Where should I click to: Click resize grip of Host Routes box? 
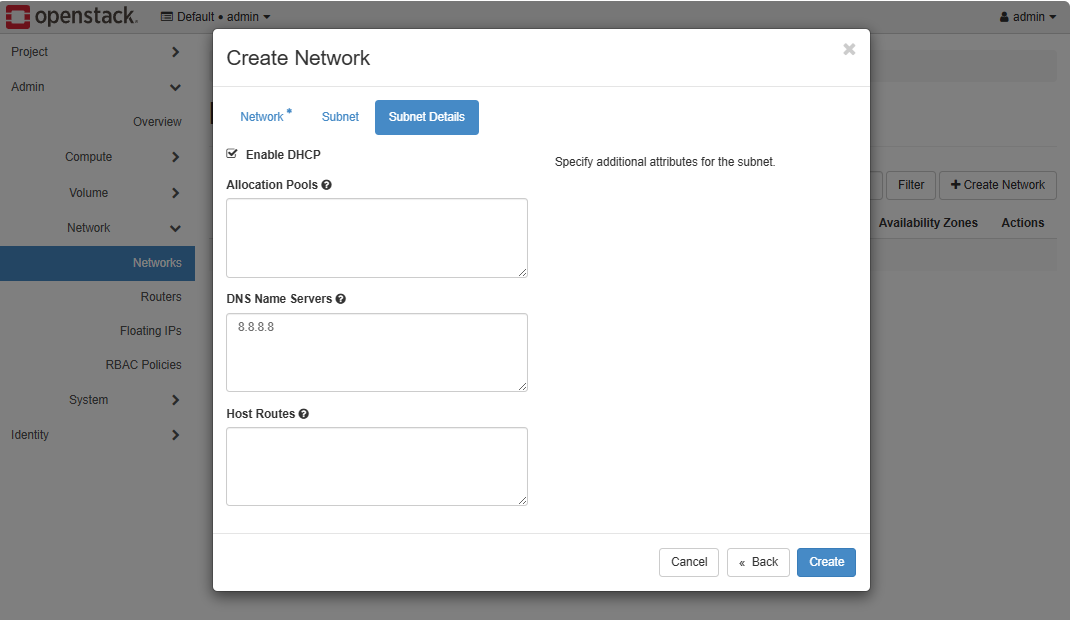(521, 499)
